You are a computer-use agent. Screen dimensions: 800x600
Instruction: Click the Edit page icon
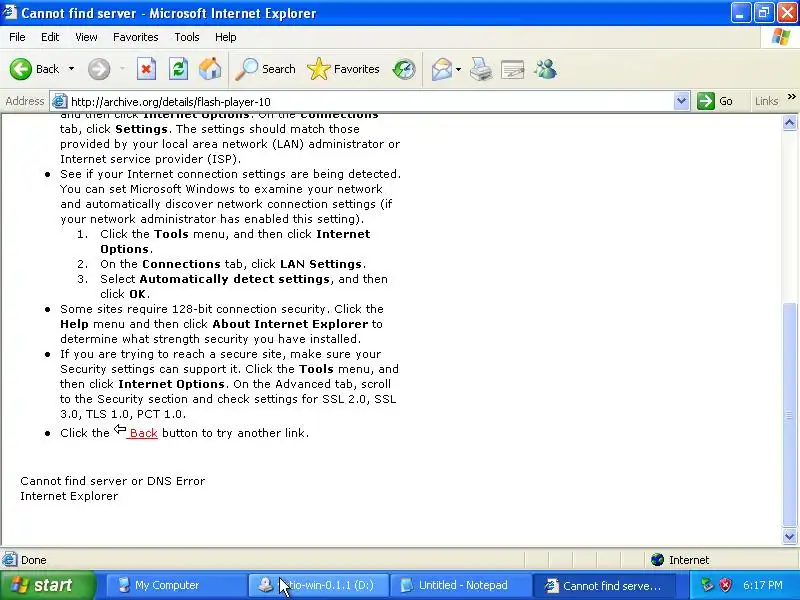(x=513, y=69)
